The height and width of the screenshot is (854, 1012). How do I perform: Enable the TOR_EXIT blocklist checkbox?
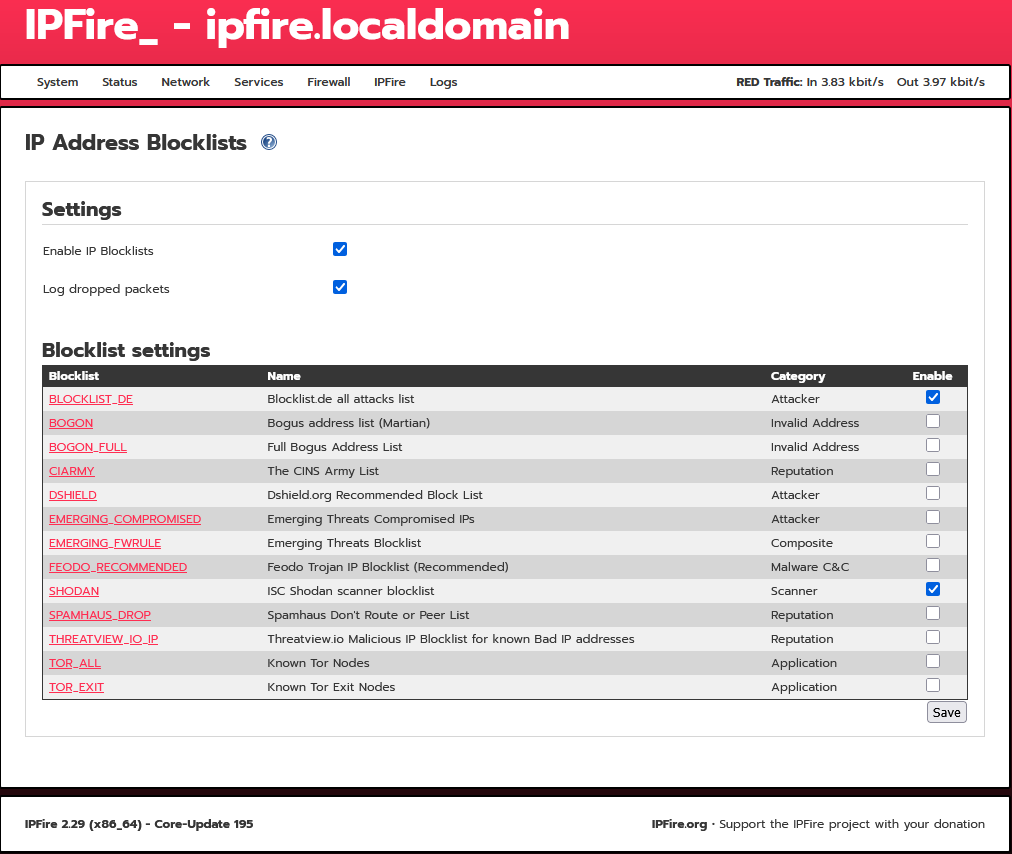pos(933,685)
